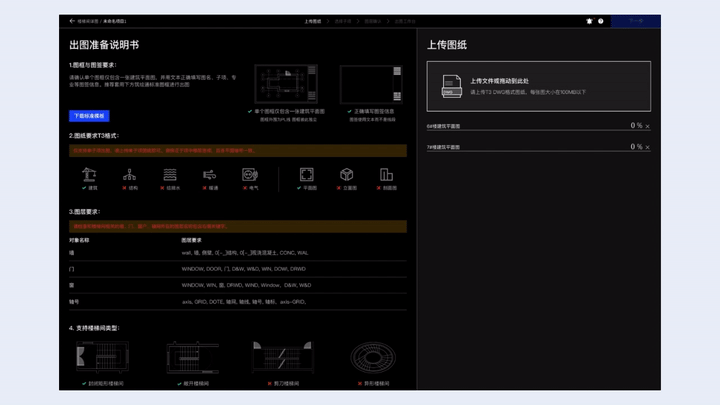Click the empty title-block frame thumbnail
Viewport: 720px width, 405px height.
[x=371, y=84]
